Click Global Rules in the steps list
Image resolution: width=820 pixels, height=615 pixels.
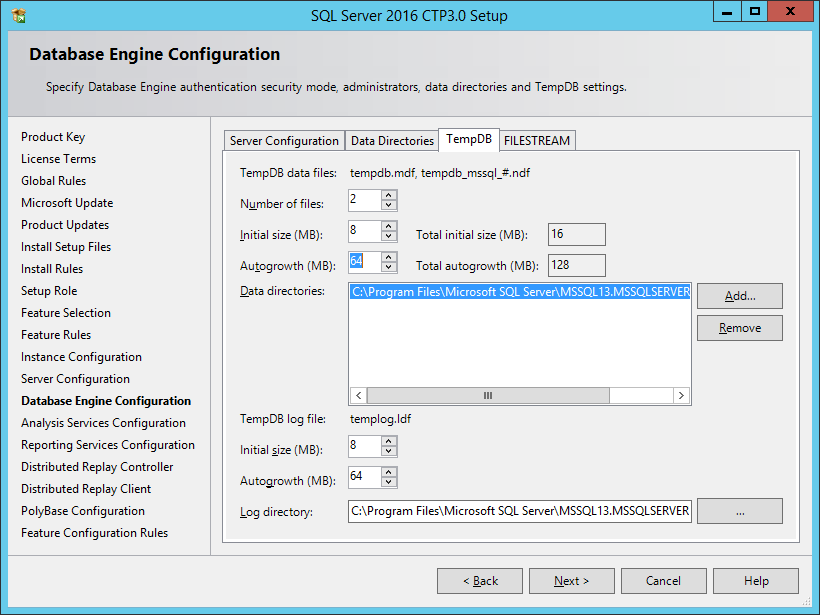click(x=53, y=181)
